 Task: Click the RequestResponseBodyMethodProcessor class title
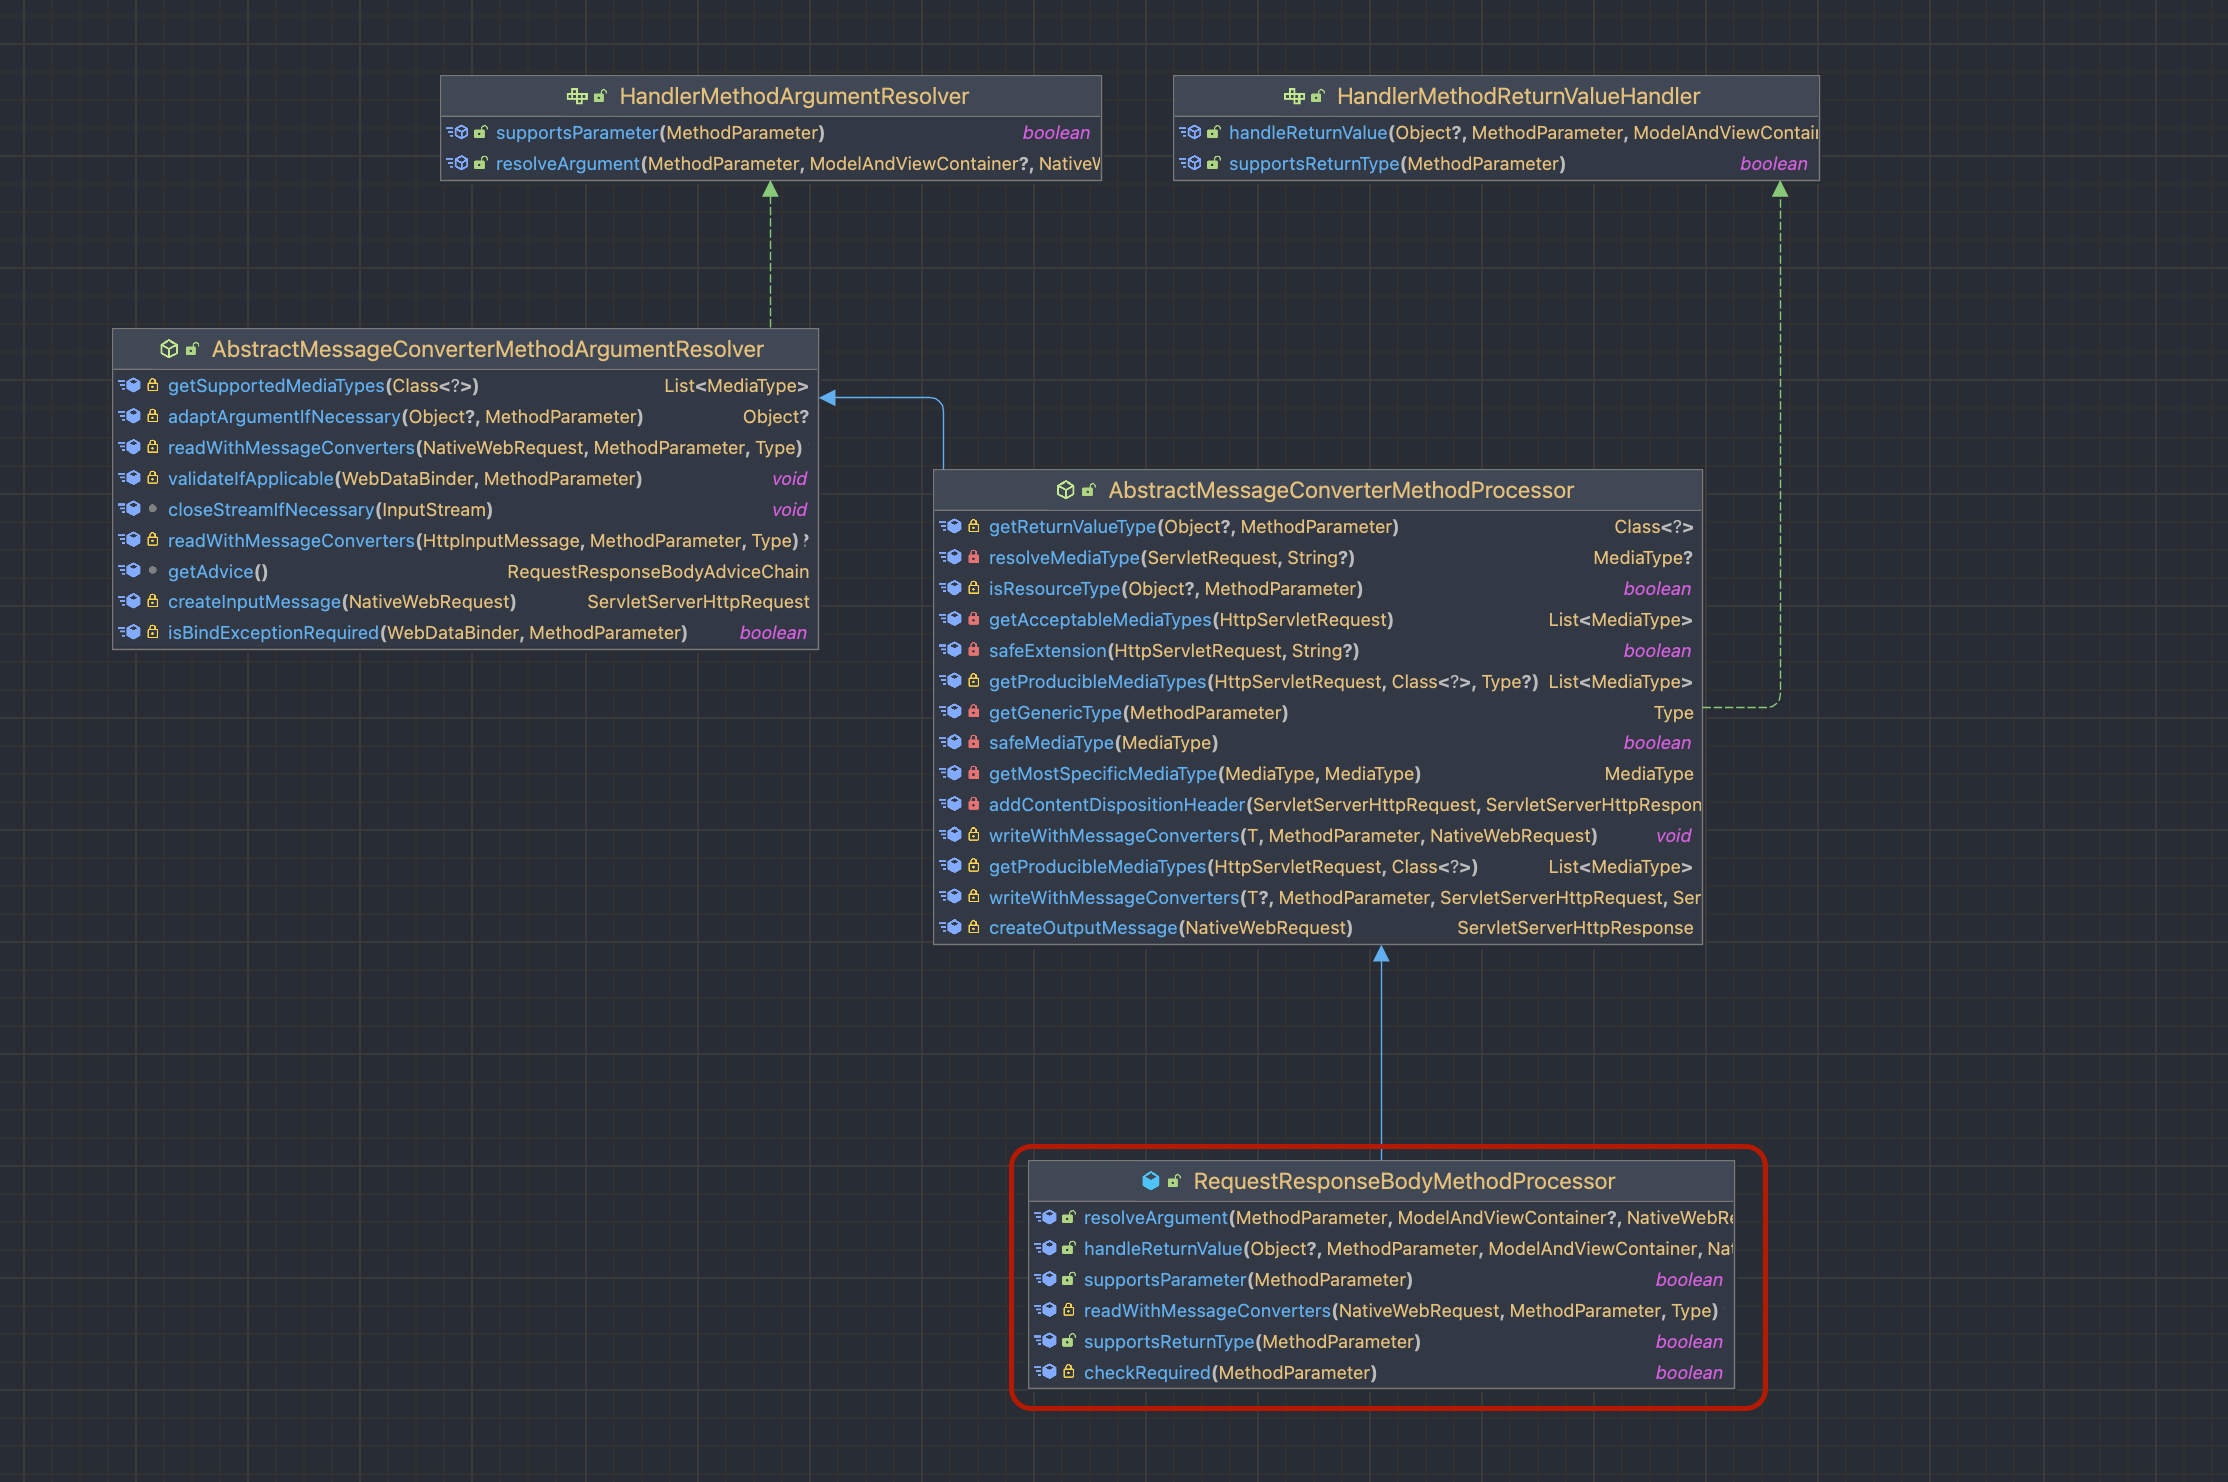tap(1403, 1181)
